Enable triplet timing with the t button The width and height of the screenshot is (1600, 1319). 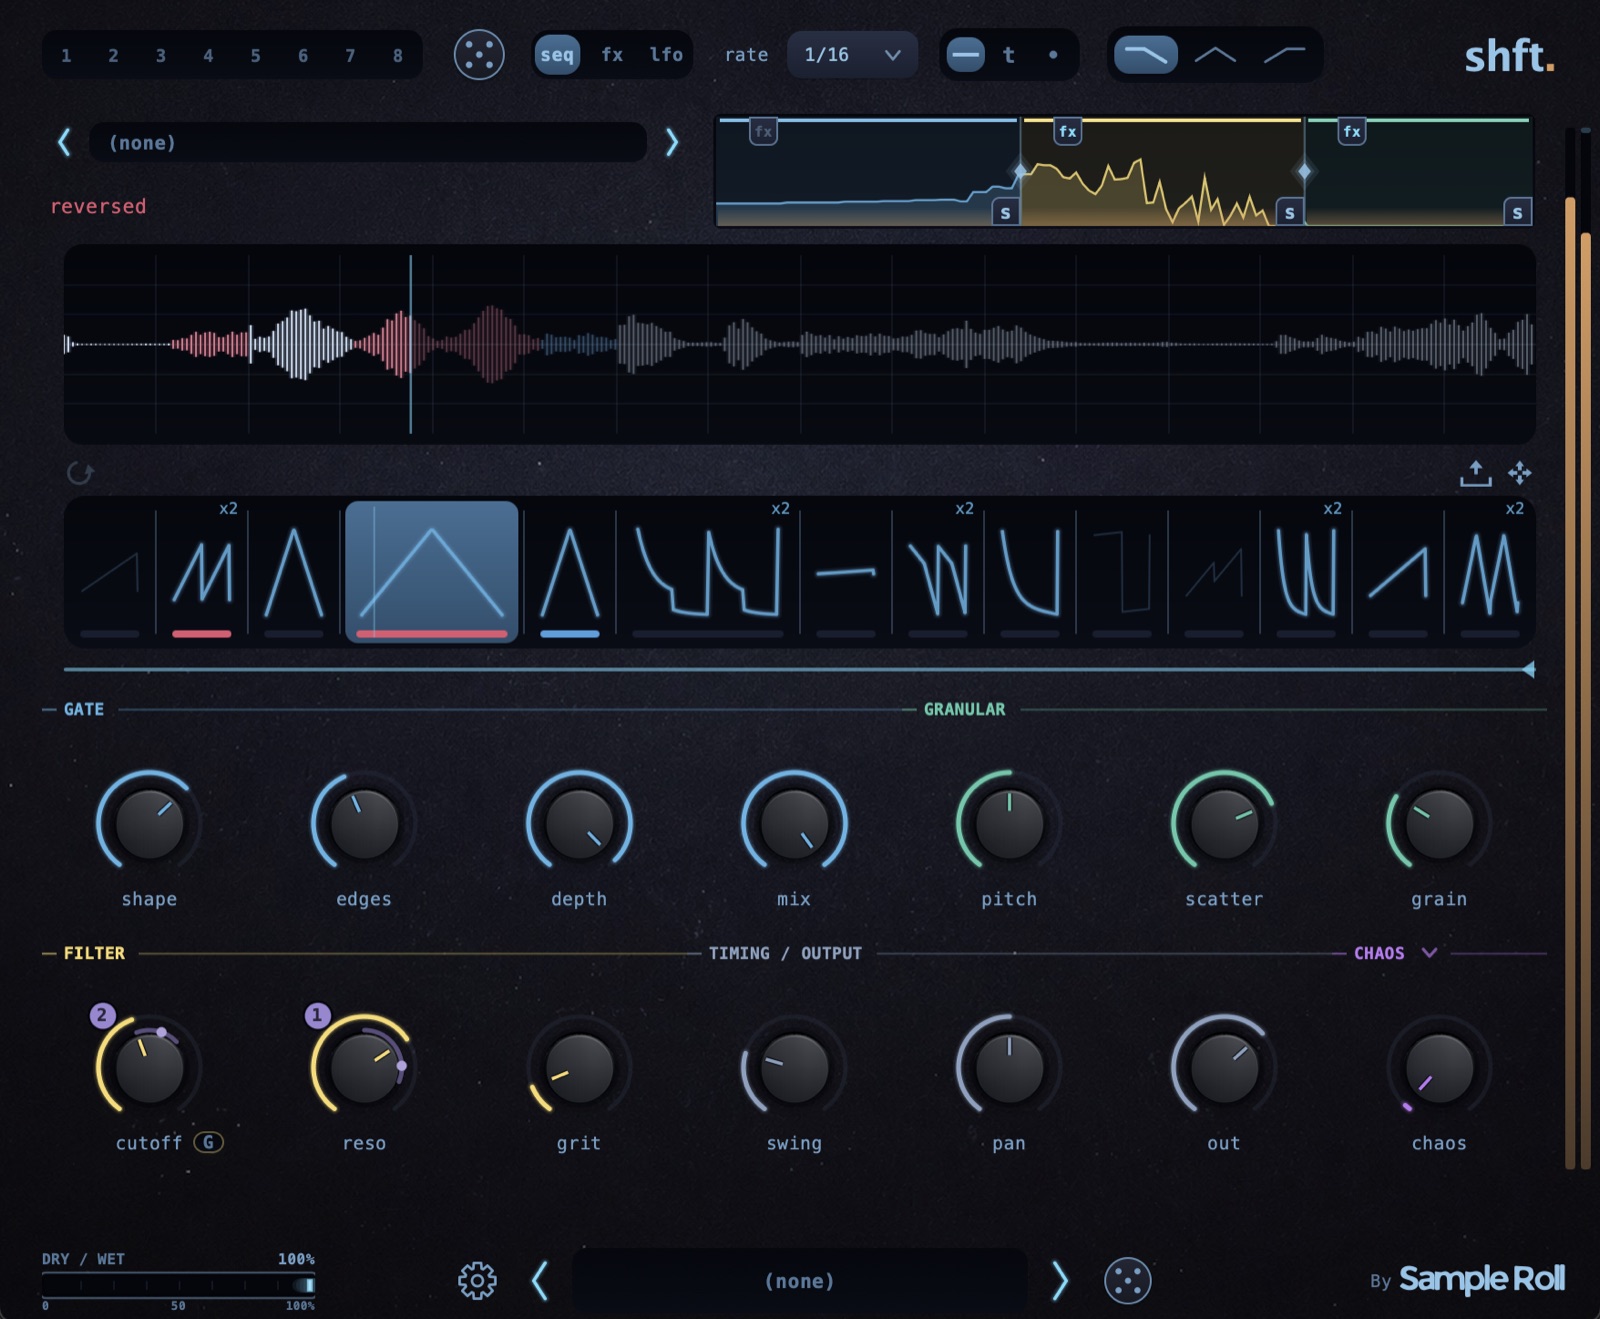coord(1009,55)
